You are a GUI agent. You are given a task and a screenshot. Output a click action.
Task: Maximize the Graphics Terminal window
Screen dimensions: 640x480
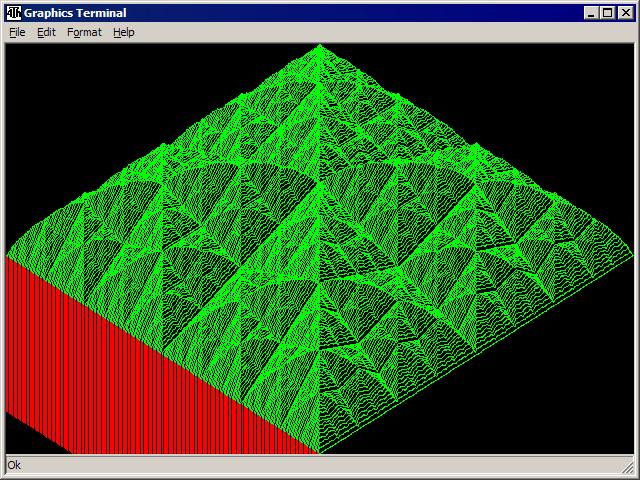[x=607, y=13]
